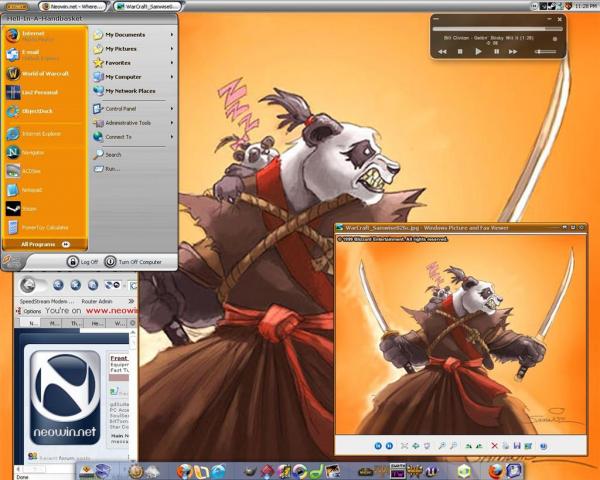Launch World of Warcraft from start menu
Viewport: 600px width, 480px height.
[45, 73]
